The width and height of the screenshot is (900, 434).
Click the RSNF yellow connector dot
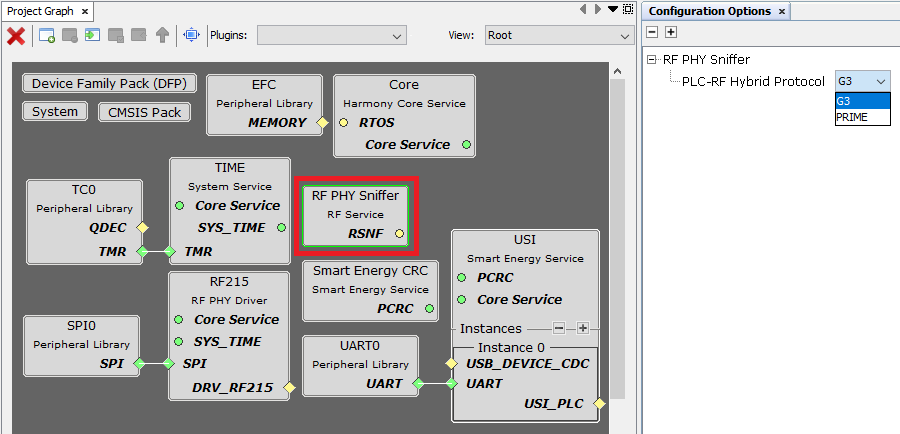coord(399,234)
